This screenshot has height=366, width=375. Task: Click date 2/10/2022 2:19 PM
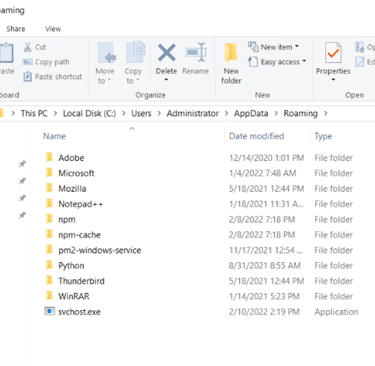tap(264, 312)
